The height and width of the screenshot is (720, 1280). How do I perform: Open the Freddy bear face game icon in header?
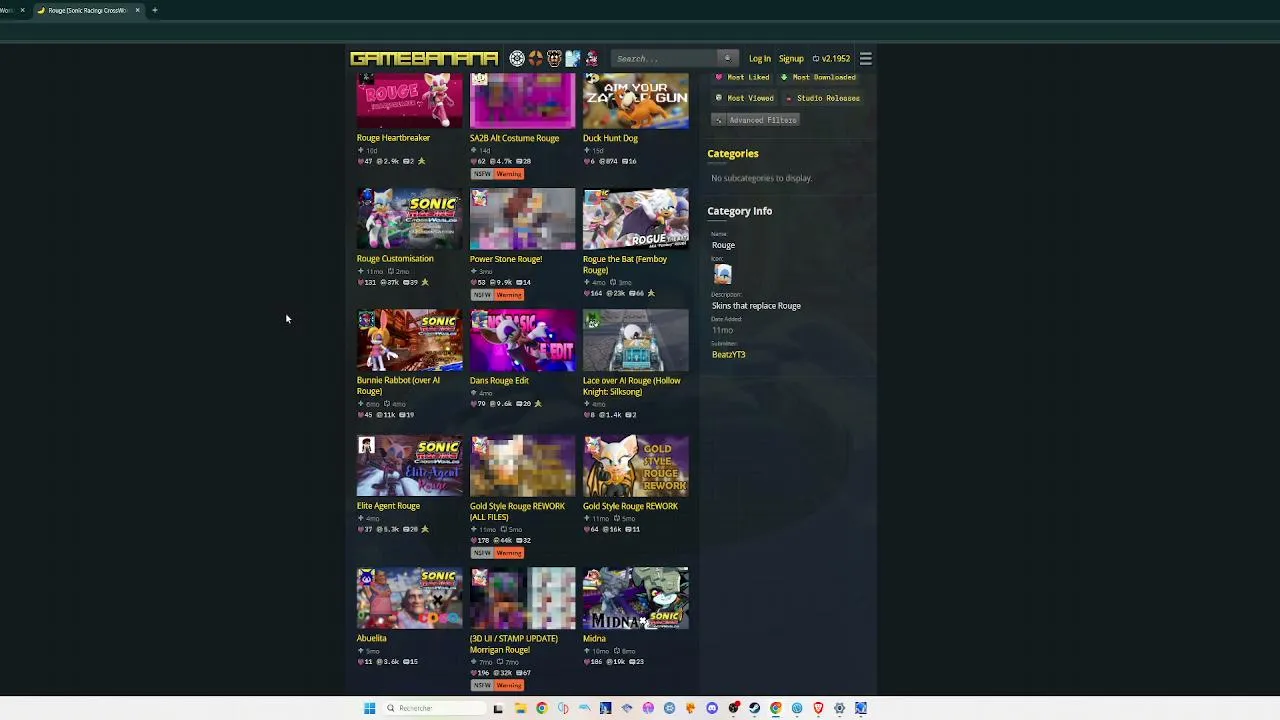(554, 58)
